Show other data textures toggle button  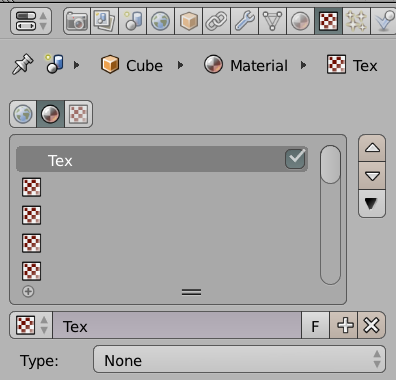tap(78, 114)
